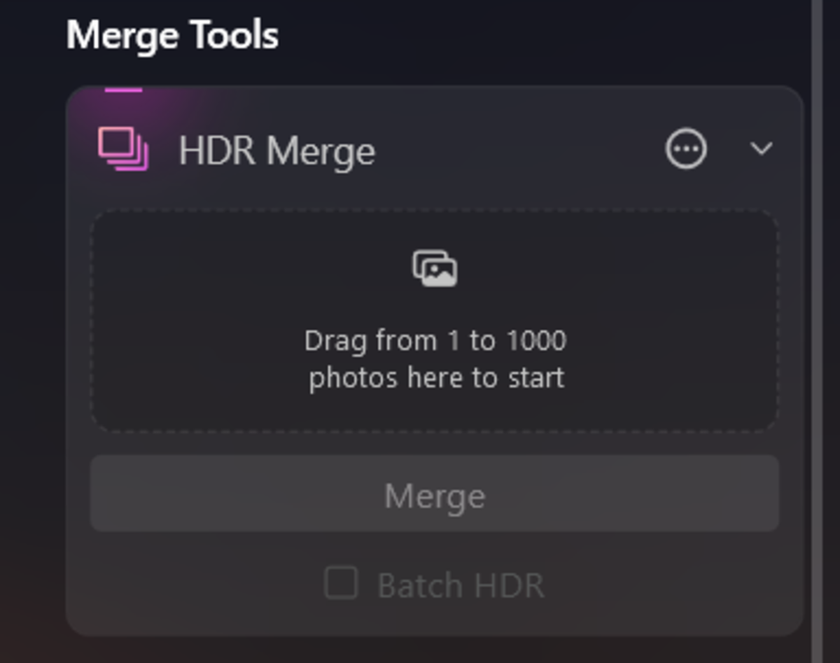The image size is (840, 663).
Task: Click the "photos here to start" text
Action: coord(436,378)
